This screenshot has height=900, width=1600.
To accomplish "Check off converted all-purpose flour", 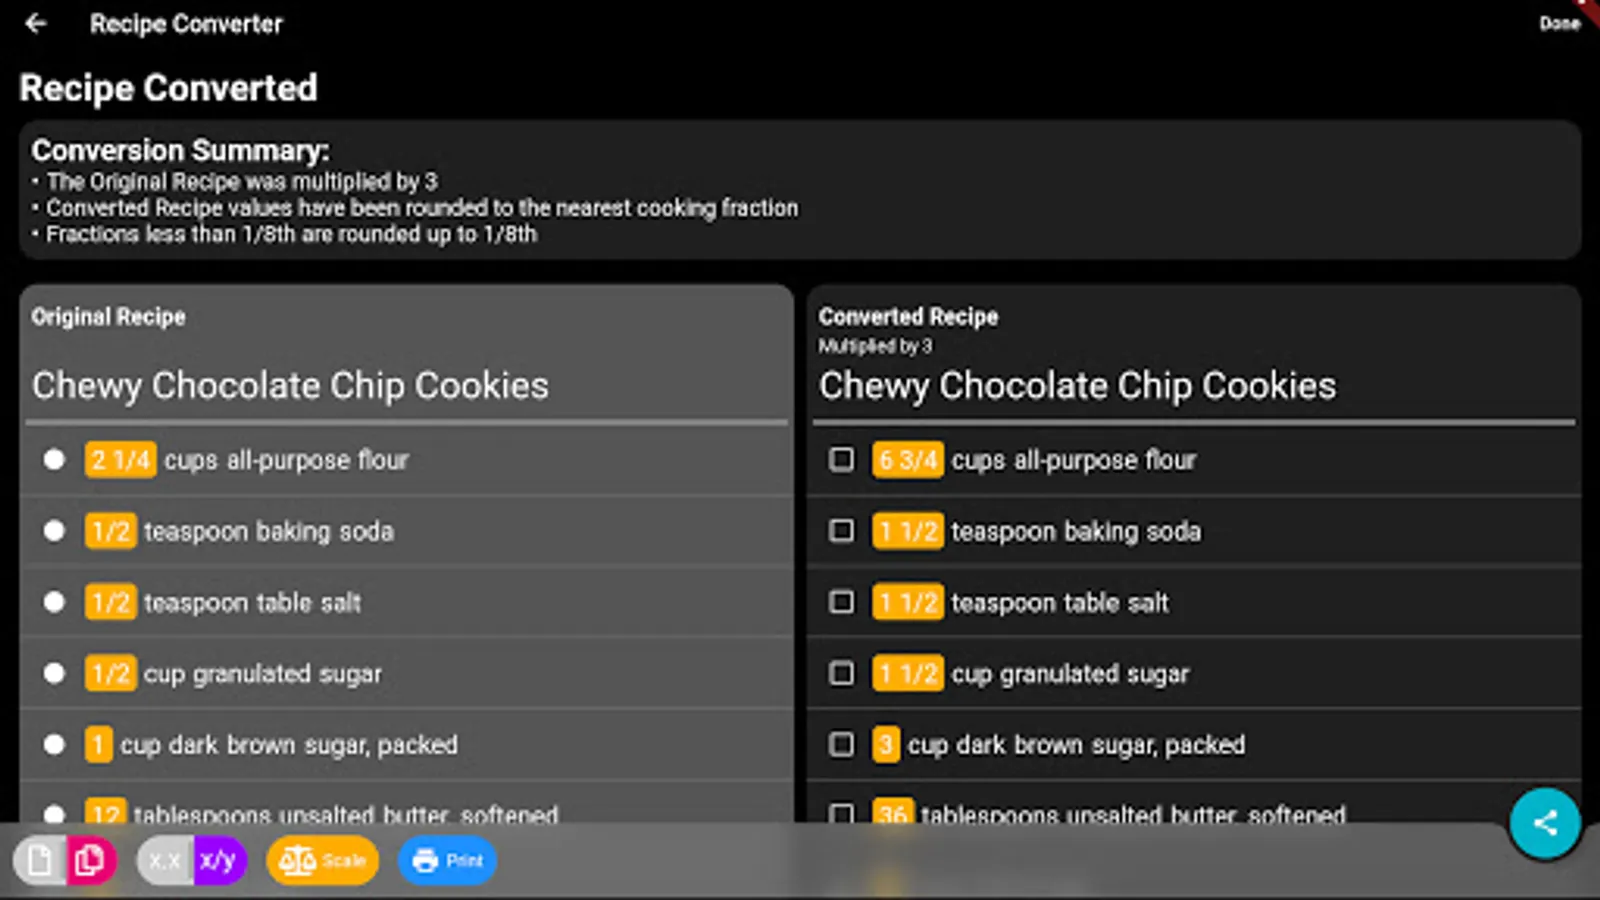I will click(x=842, y=459).
